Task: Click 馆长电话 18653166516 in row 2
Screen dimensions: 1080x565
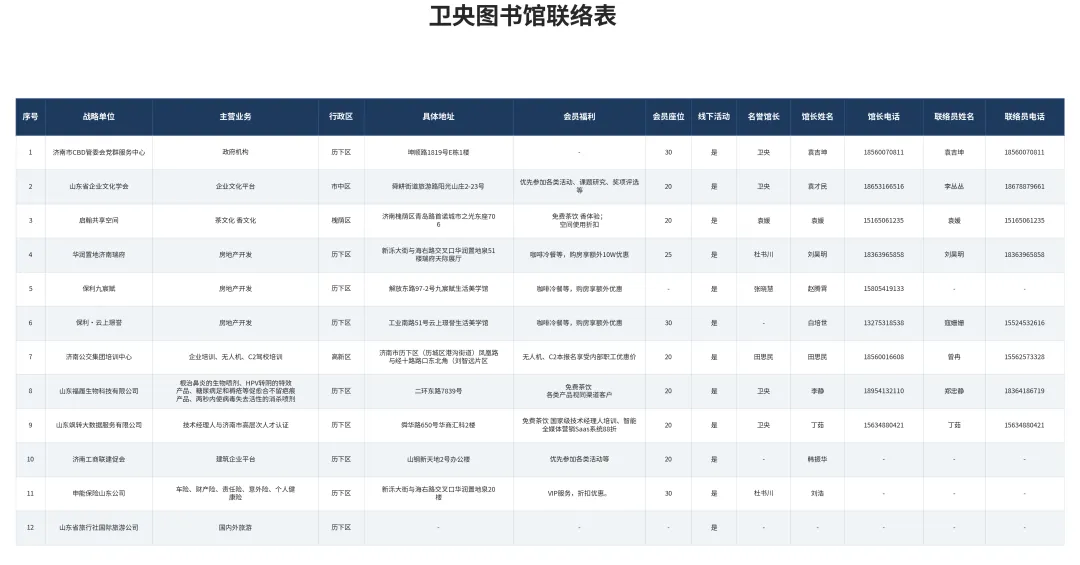Action: pyautogui.click(x=883, y=186)
